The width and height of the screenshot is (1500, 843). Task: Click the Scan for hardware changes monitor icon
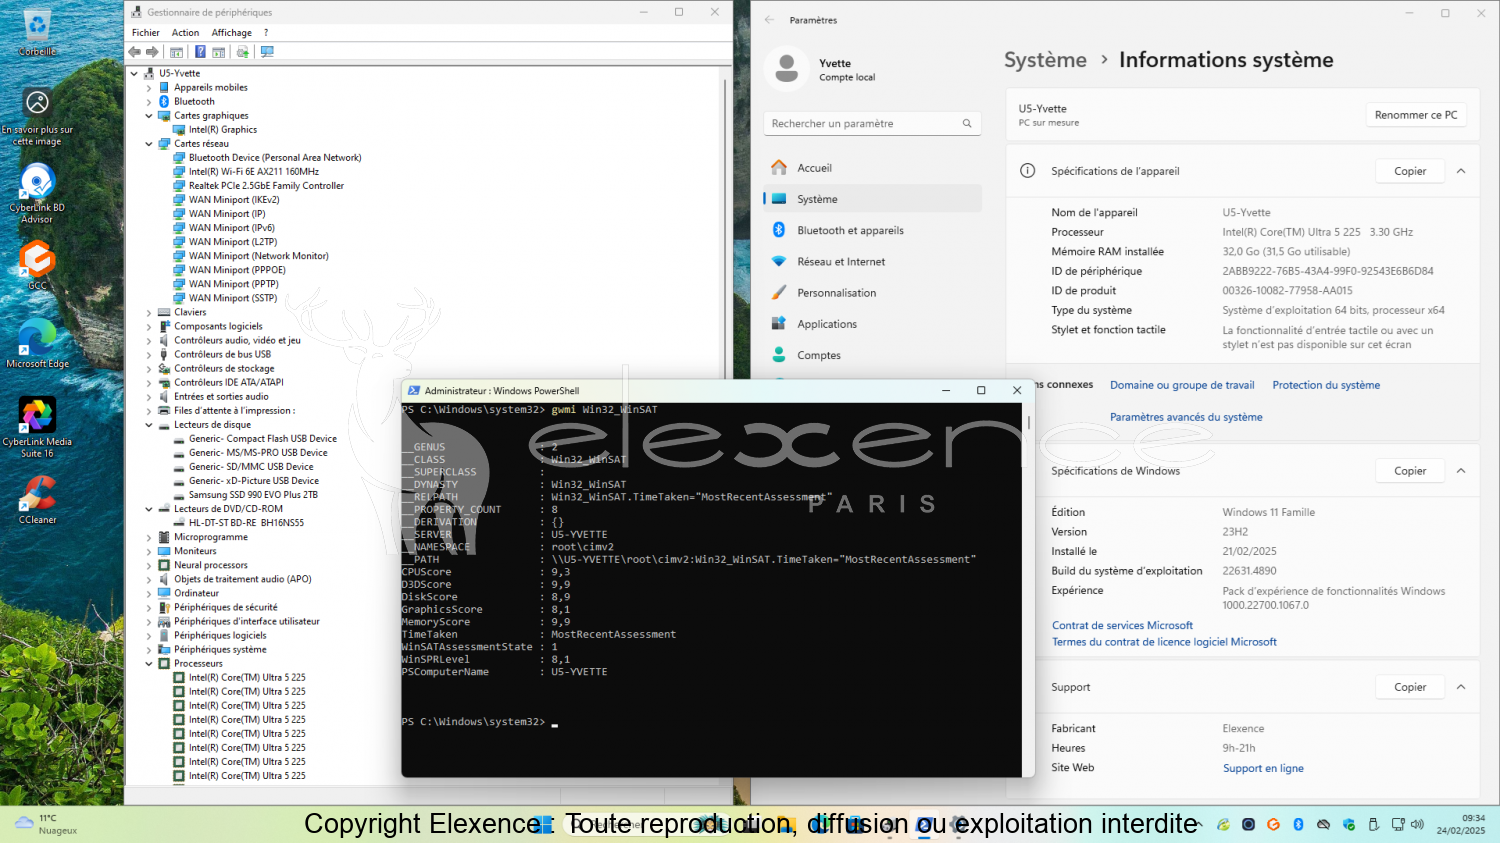coord(267,52)
